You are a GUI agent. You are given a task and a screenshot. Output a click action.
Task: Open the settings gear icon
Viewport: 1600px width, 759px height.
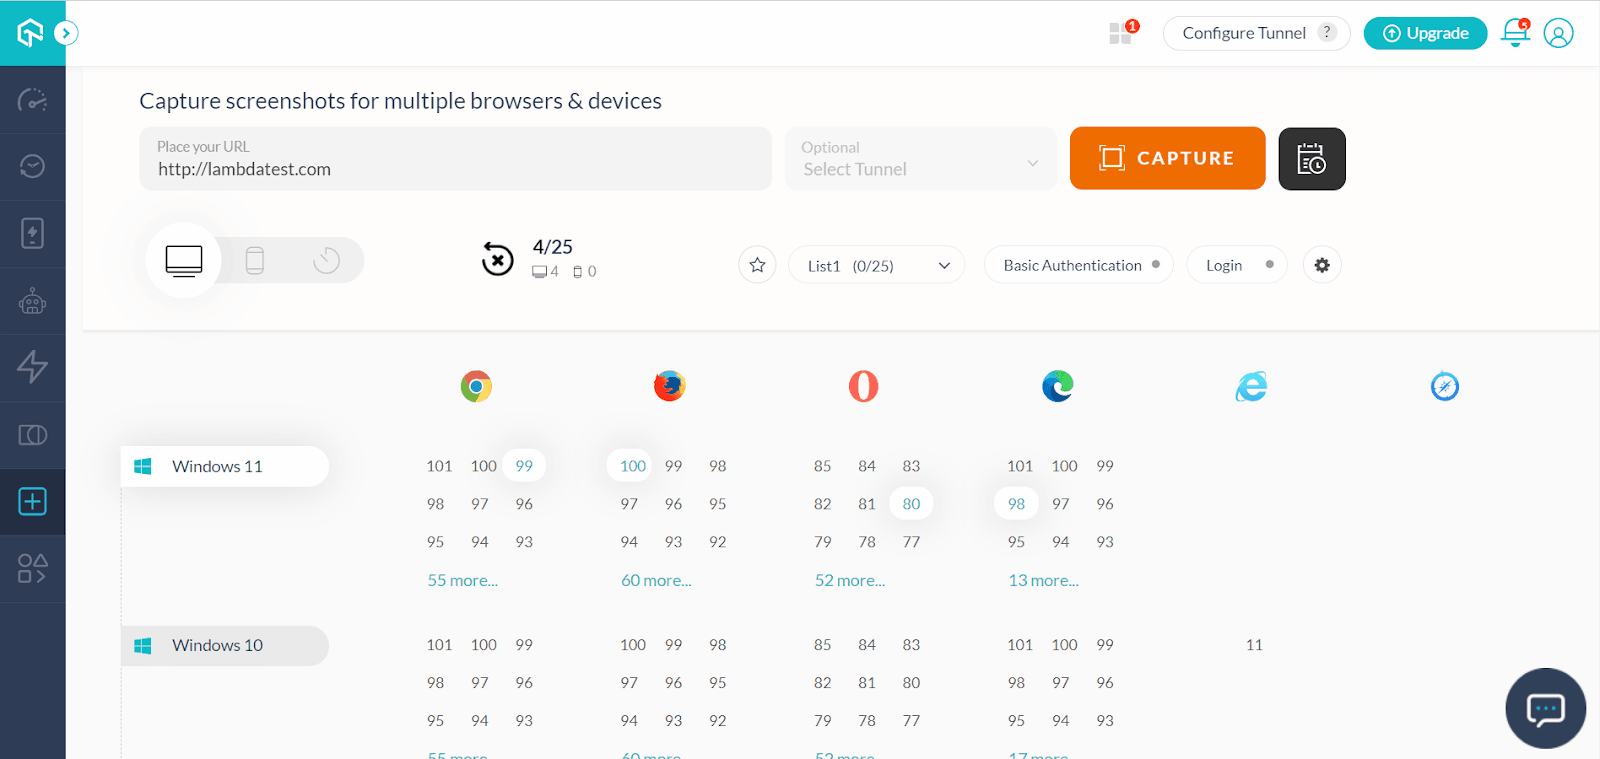[x=1322, y=265]
